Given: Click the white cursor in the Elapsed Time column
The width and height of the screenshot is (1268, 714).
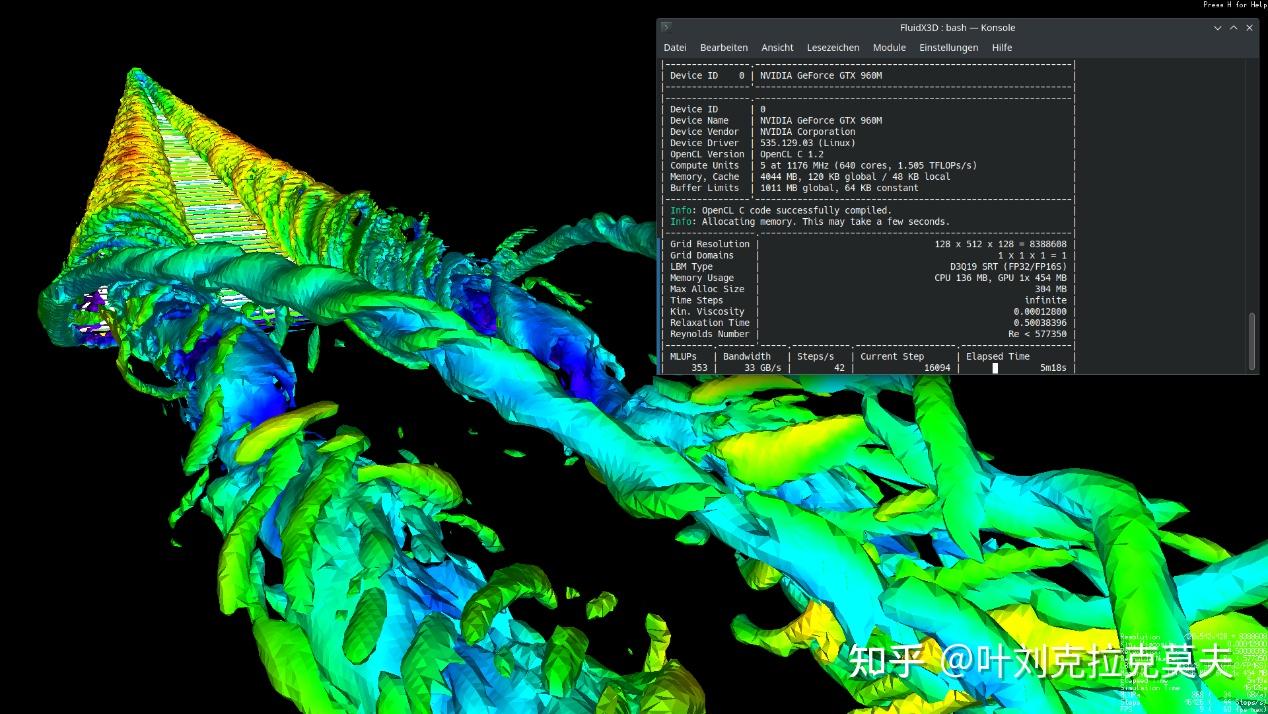Looking at the screenshot, I should (995, 367).
